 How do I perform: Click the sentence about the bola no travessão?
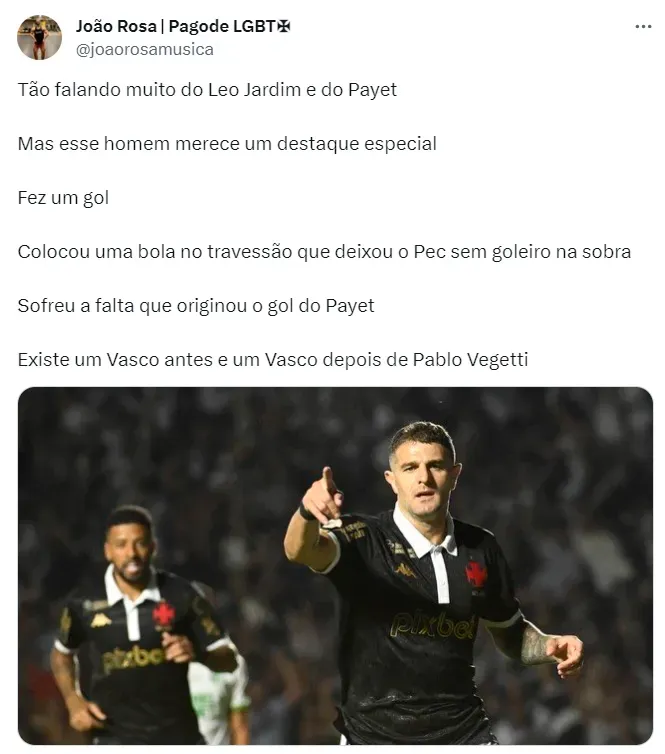point(324,251)
